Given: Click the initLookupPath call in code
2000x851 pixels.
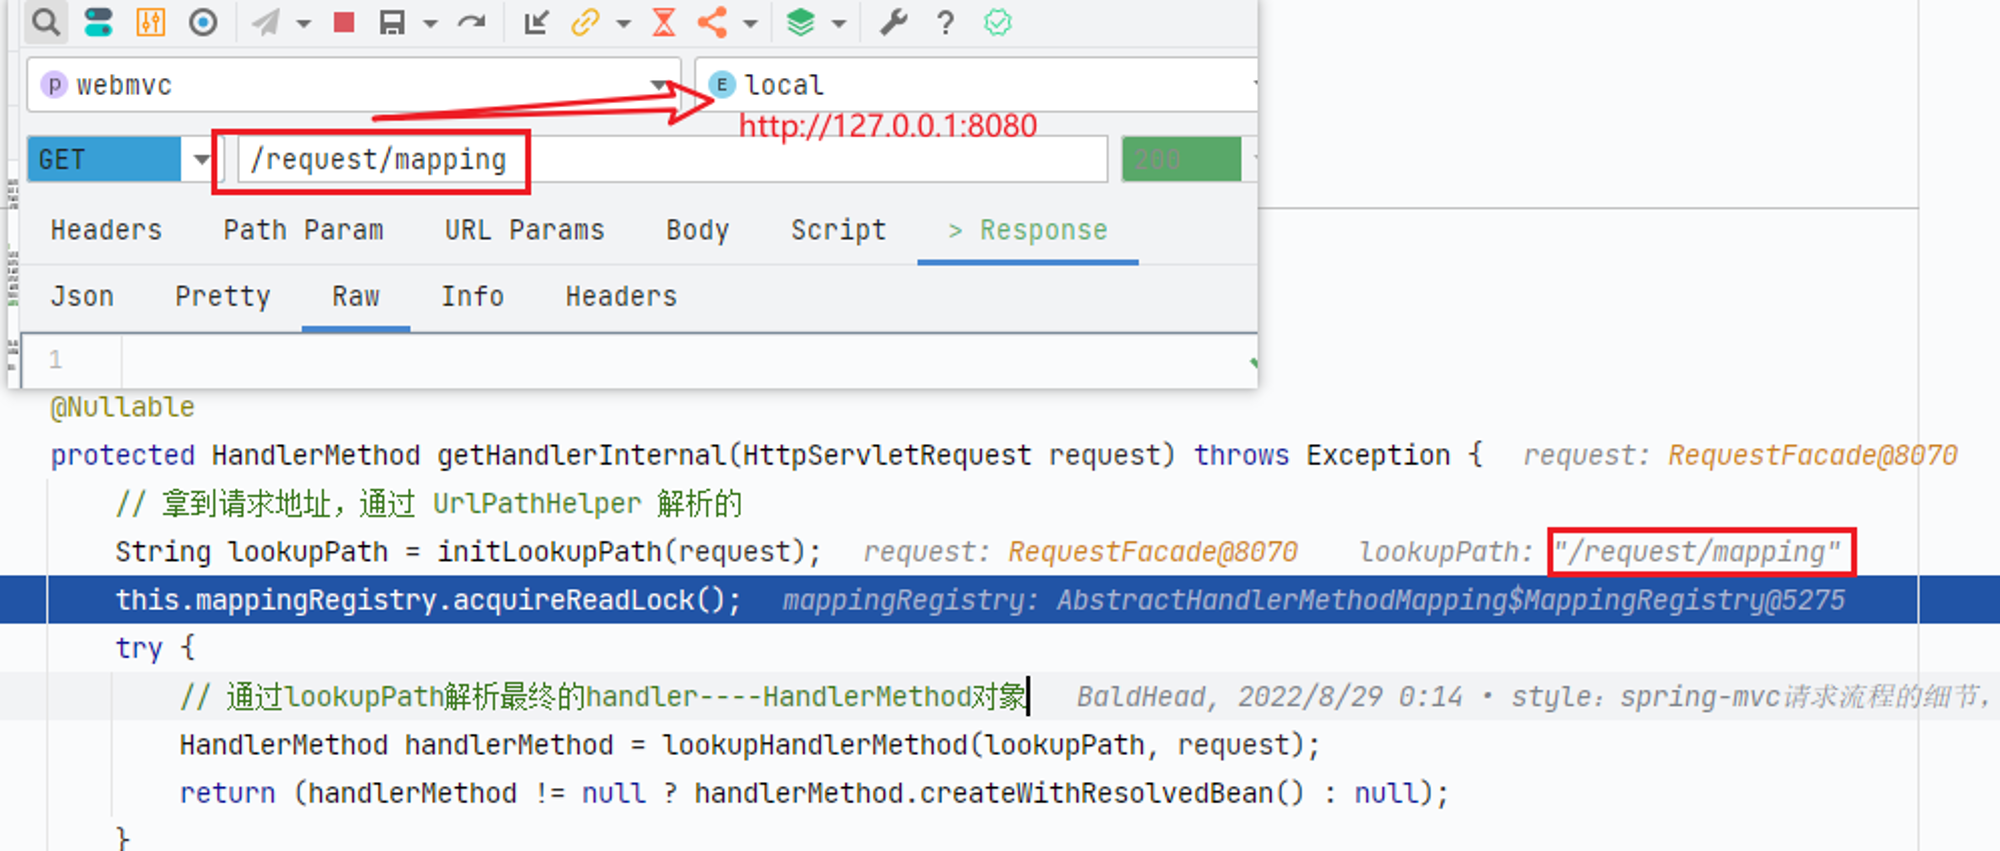Looking at the screenshot, I should pos(549,552).
